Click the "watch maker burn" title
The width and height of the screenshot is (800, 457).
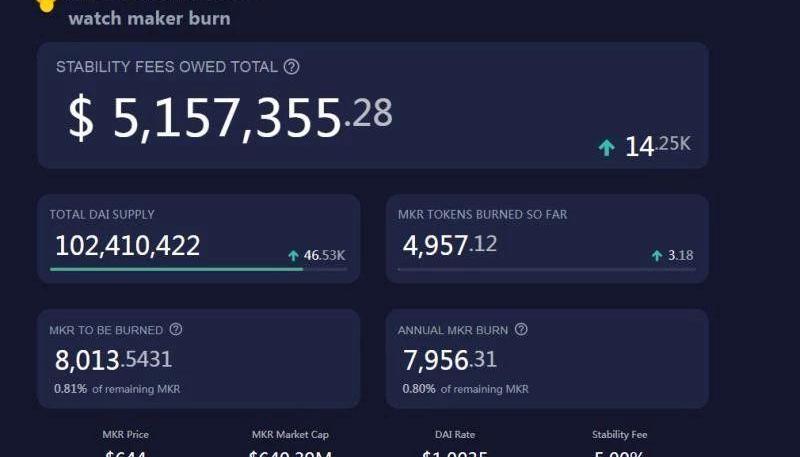(149, 18)
